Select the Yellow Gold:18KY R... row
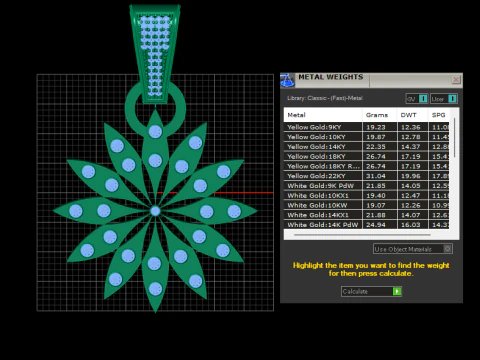Image resolution: width=480 pixels, height=360 pixels. click(366, 166)
